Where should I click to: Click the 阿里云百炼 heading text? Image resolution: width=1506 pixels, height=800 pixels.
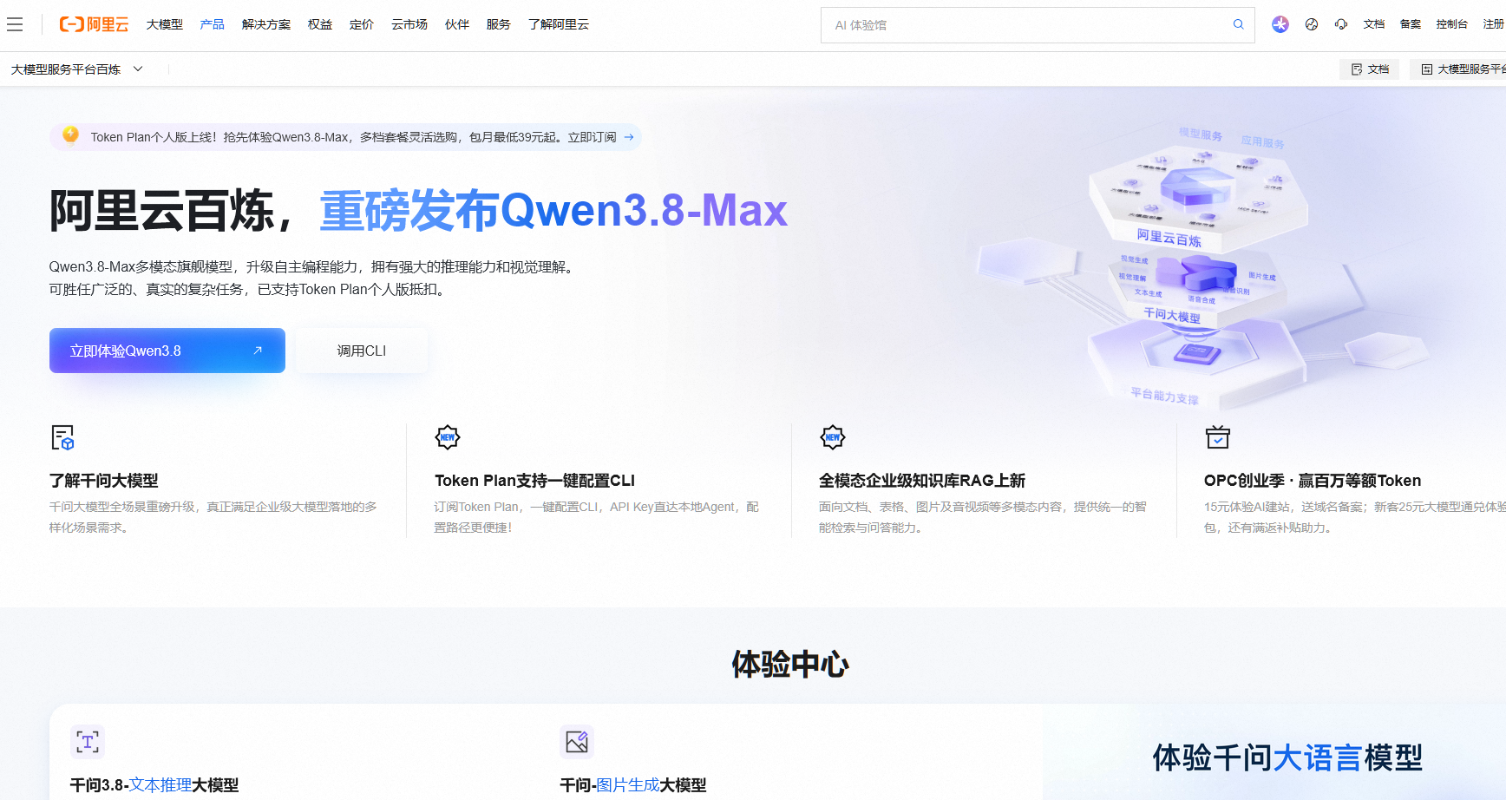pos(161,210)
